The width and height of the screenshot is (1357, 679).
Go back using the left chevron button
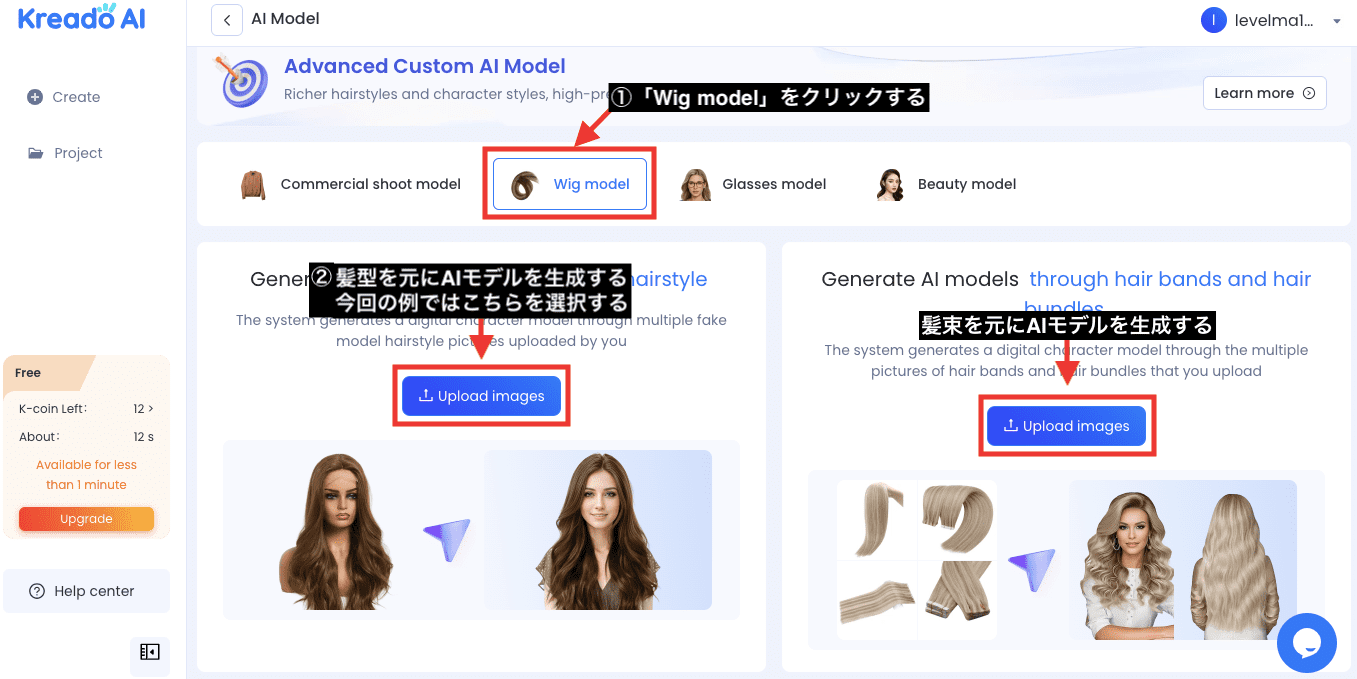point(226,19)
